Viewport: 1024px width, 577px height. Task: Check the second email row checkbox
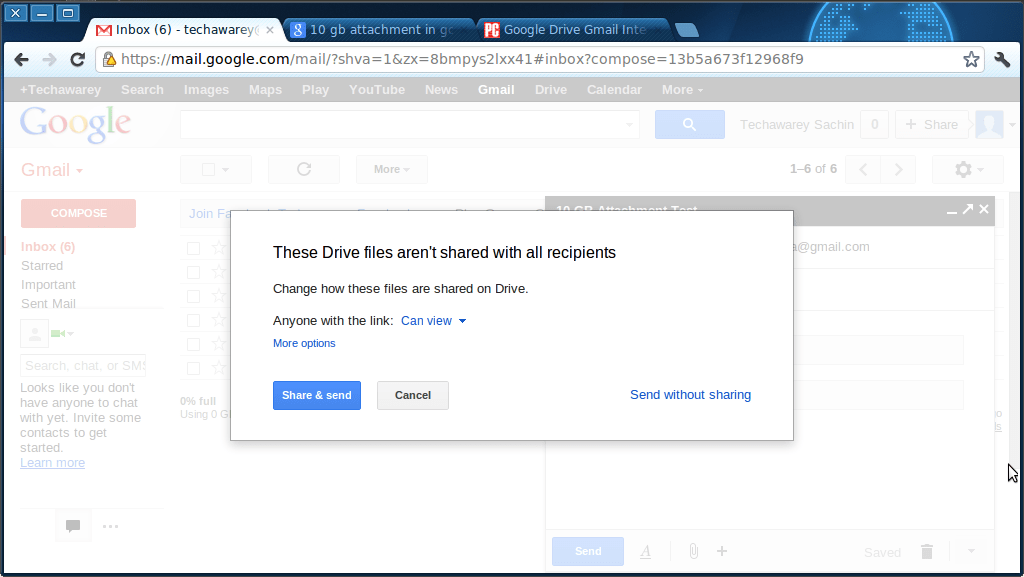(x=193, y=272)
